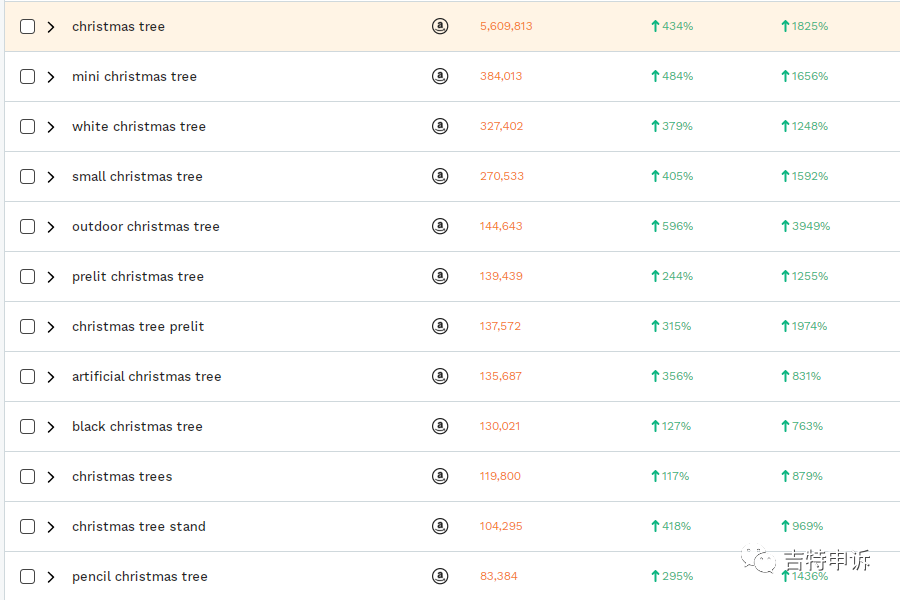Open Amazon icon beside white christmas tree
Image resolution: width=900 pixels, height=600 pixels.
click(x=440, y=126)
